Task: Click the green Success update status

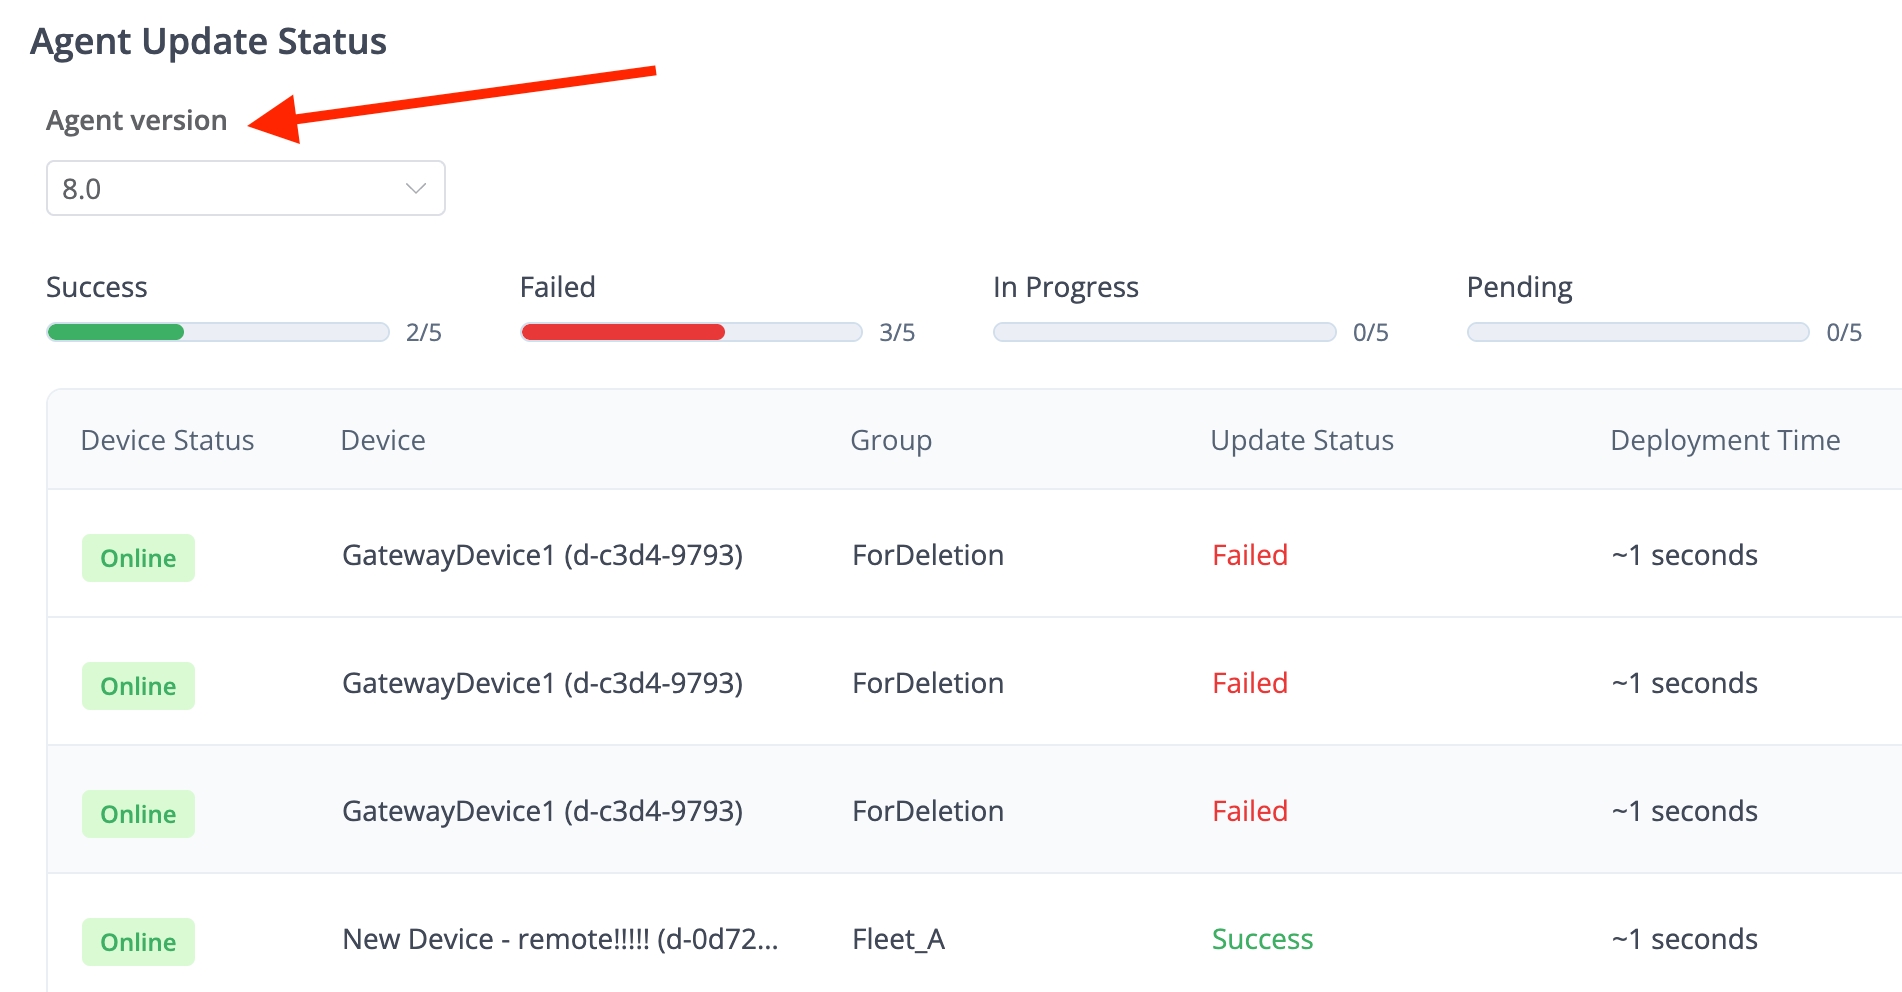Action: 1262,939
